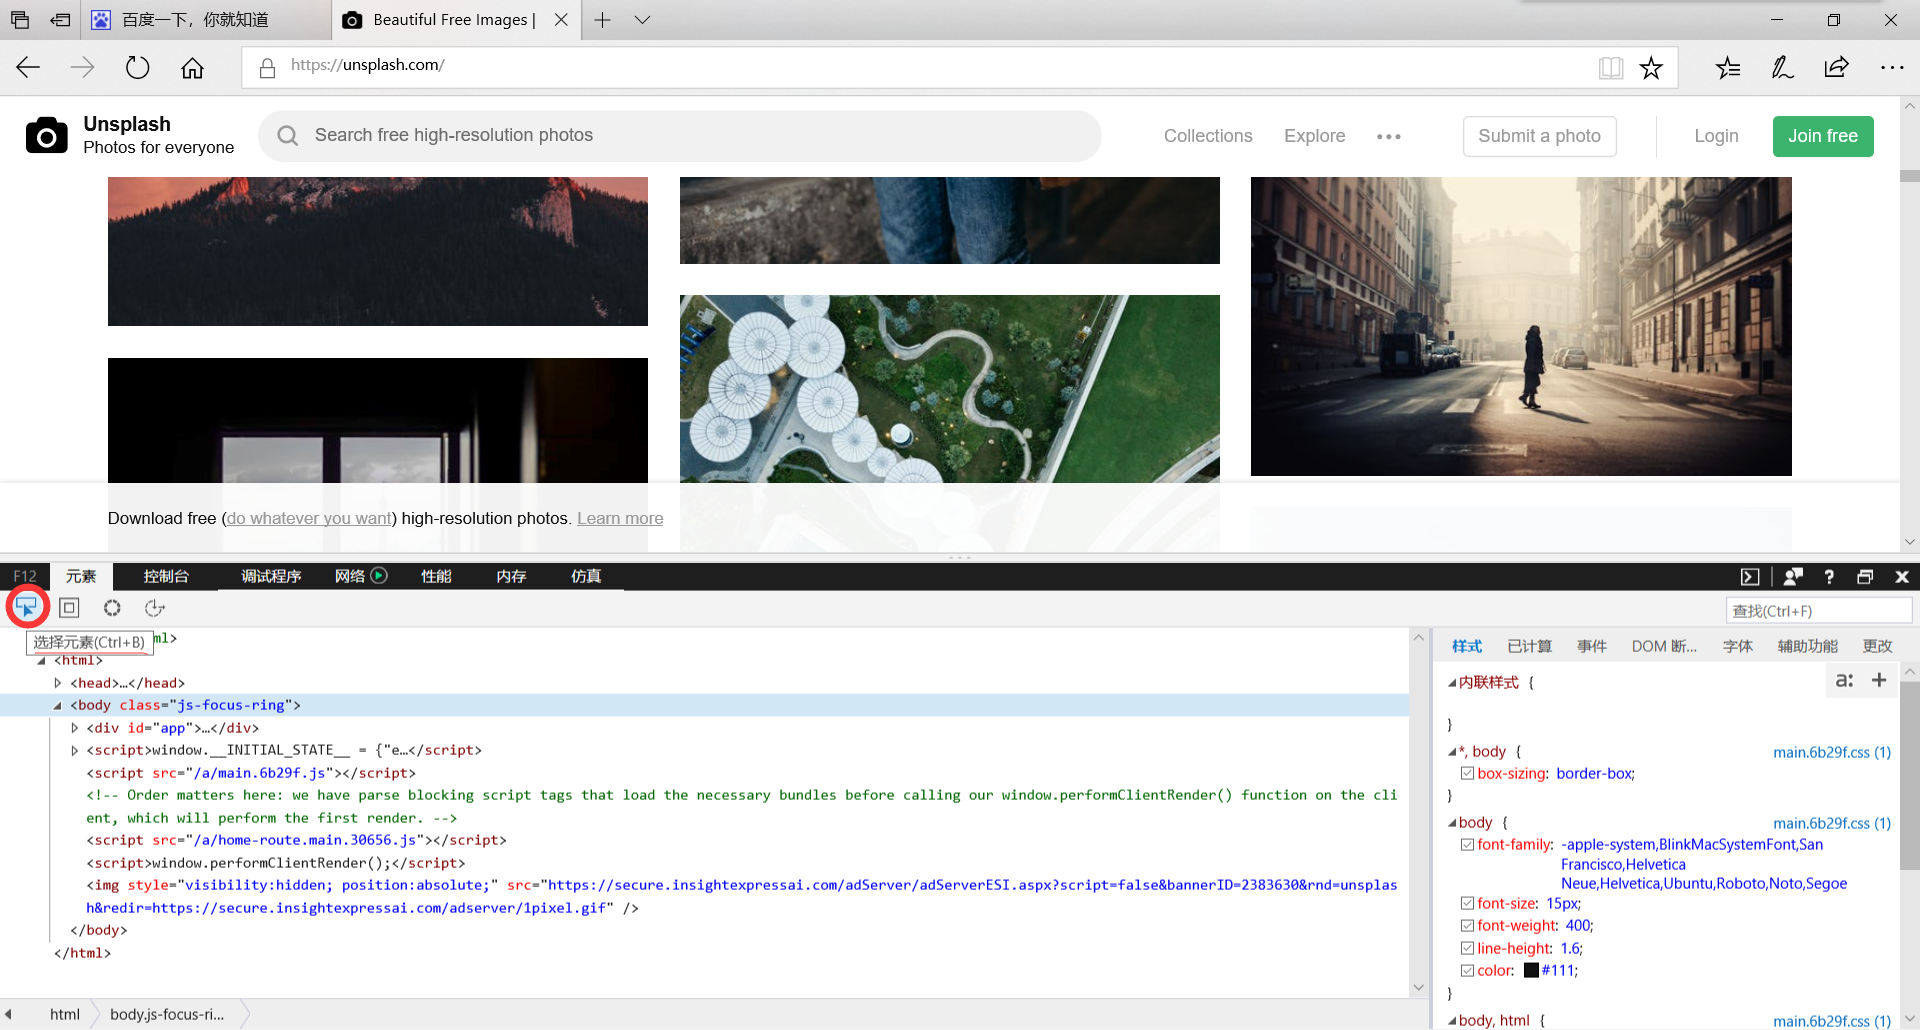
Task: Click the select element tool in DevTools
Action: tap(27, 607)
